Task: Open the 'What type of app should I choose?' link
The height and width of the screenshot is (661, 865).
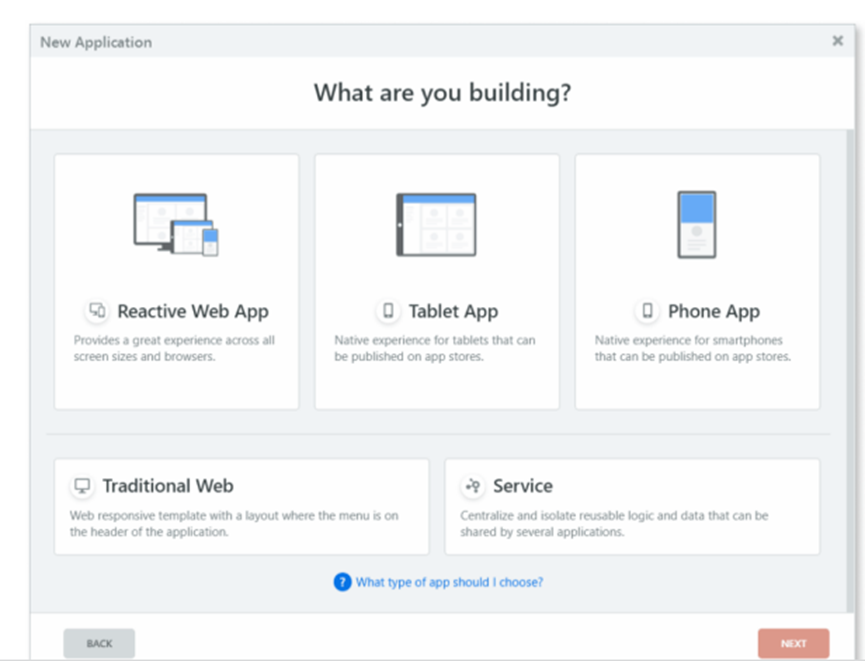Action: pos(452,582)
